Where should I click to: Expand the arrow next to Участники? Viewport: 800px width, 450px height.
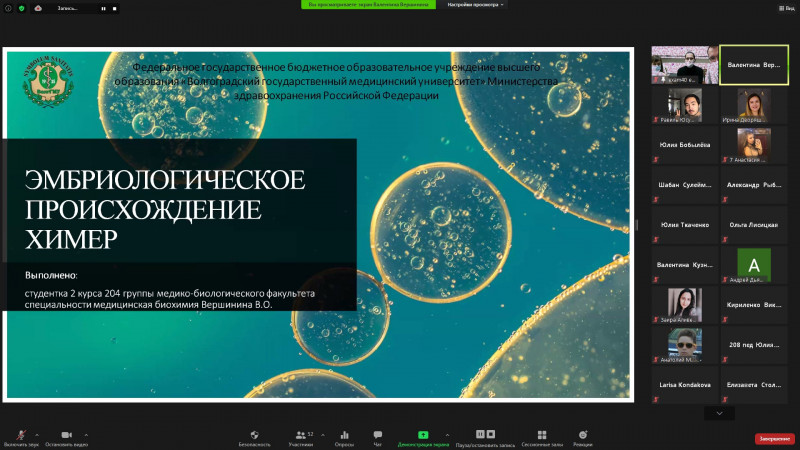(322, 435)
